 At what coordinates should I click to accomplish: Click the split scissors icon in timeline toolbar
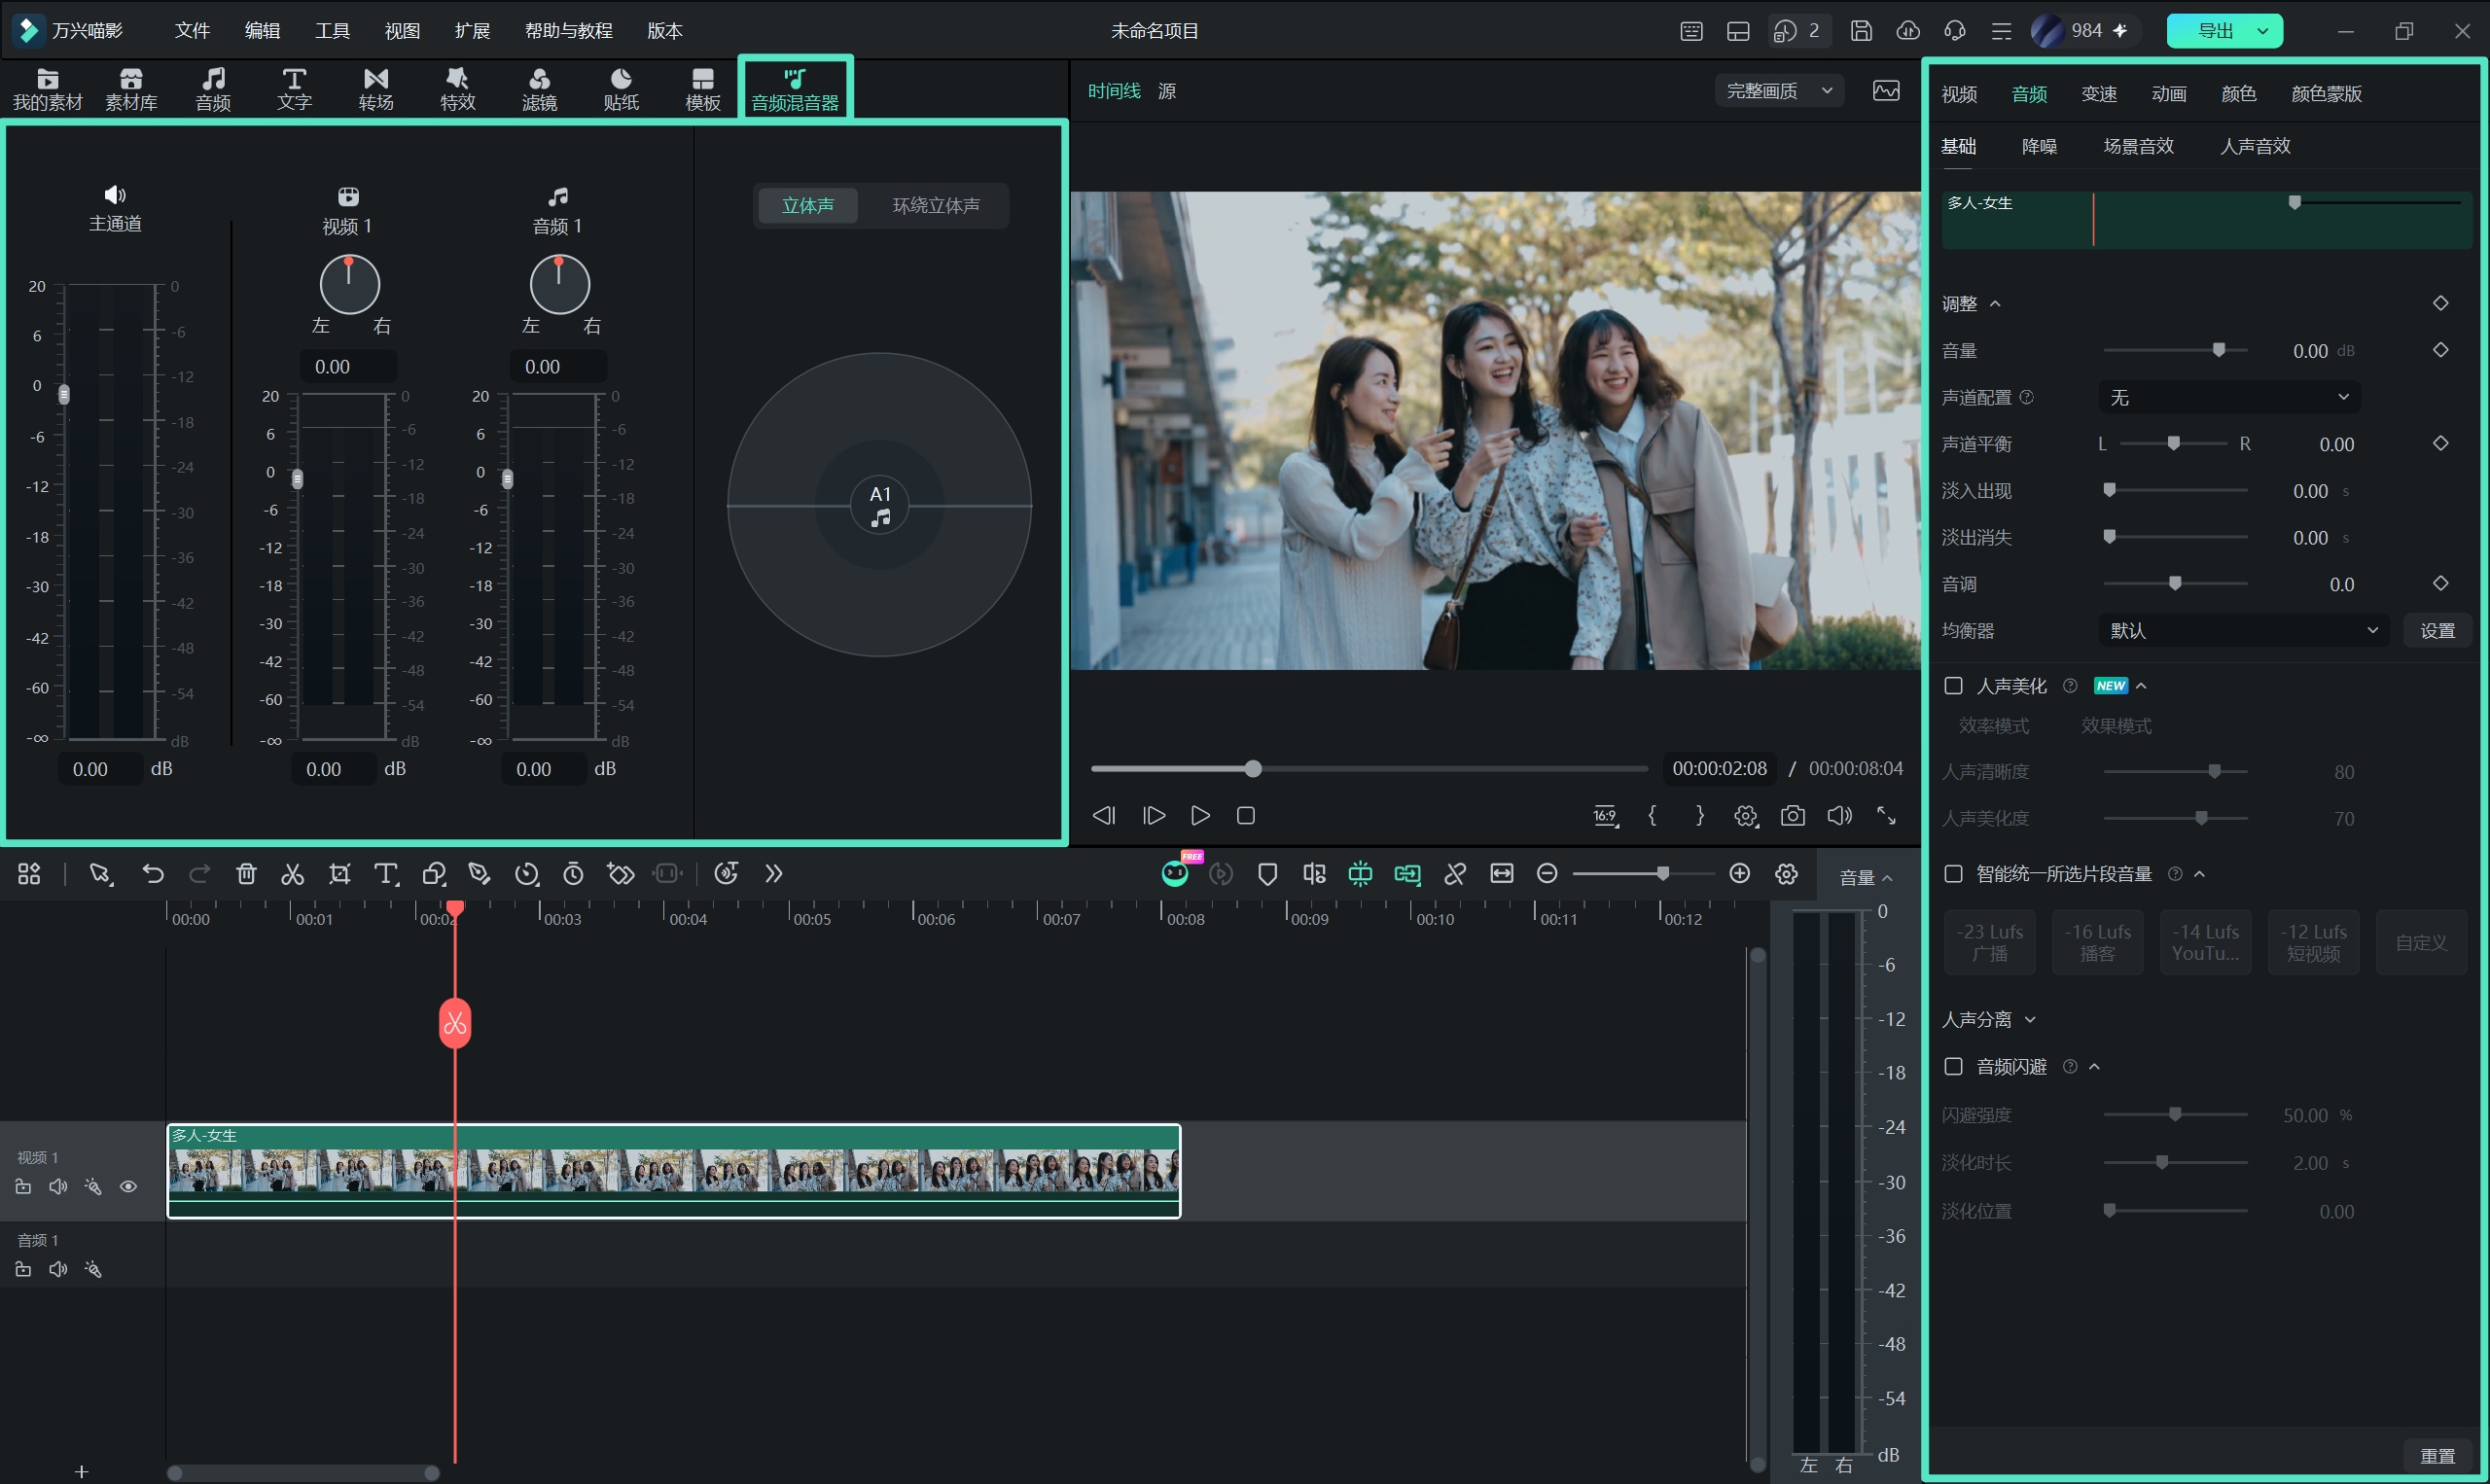pyautogui.click(x=292, y=874)
